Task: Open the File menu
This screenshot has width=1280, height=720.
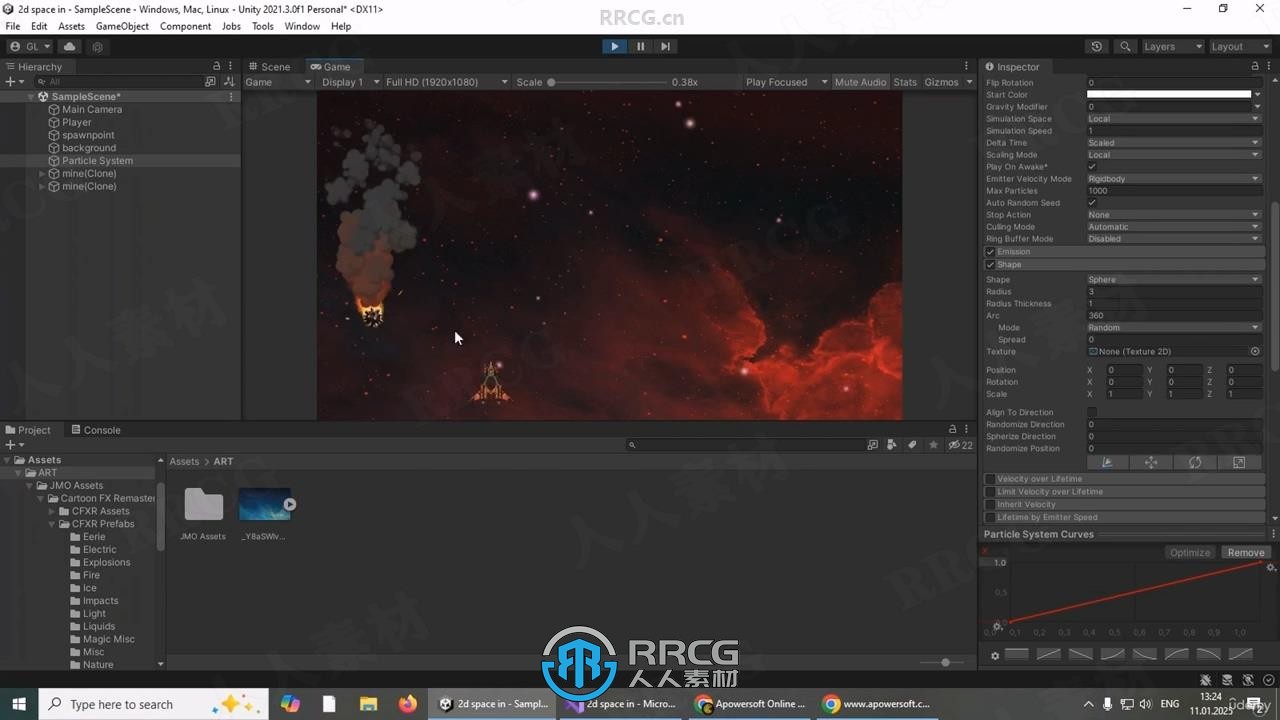Action: (x=13, y=26)
